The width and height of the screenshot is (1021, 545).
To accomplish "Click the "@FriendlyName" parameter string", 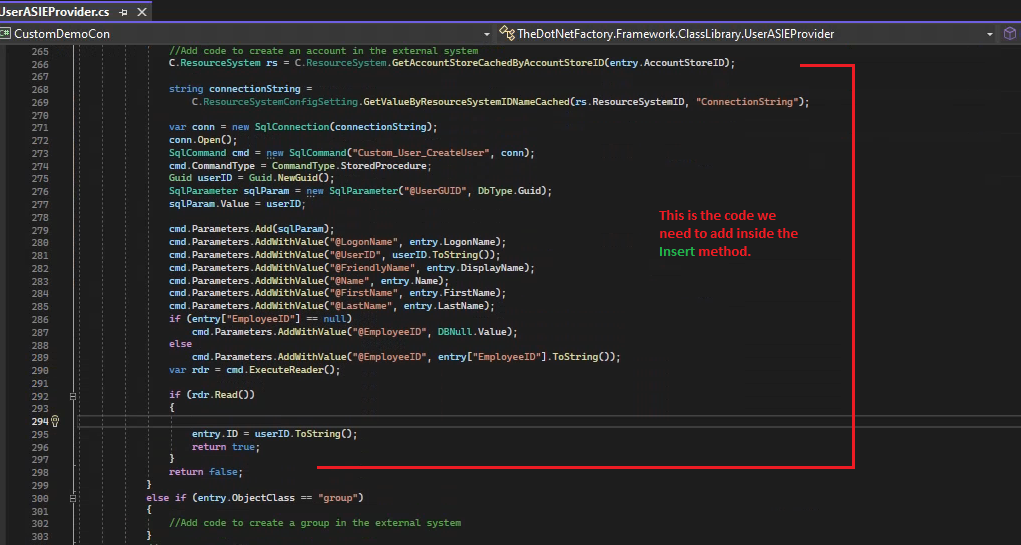I will [372, 268].
